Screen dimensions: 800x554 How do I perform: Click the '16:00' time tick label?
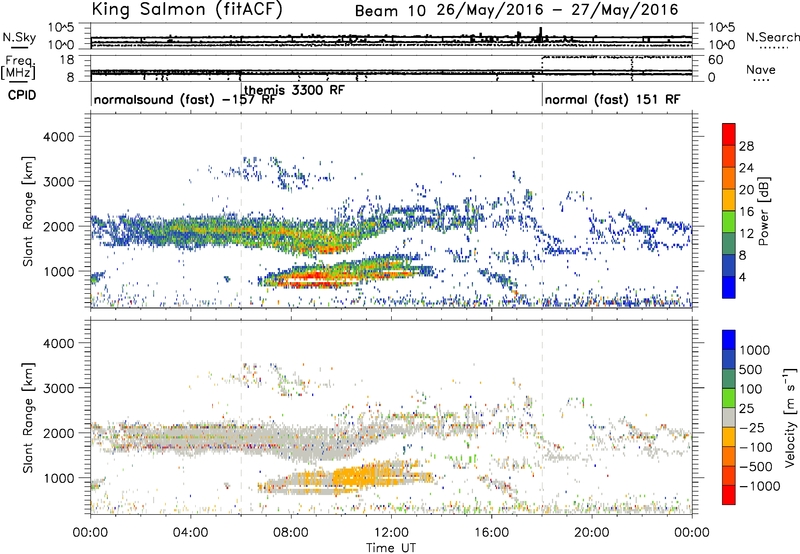tap(491, 533)
